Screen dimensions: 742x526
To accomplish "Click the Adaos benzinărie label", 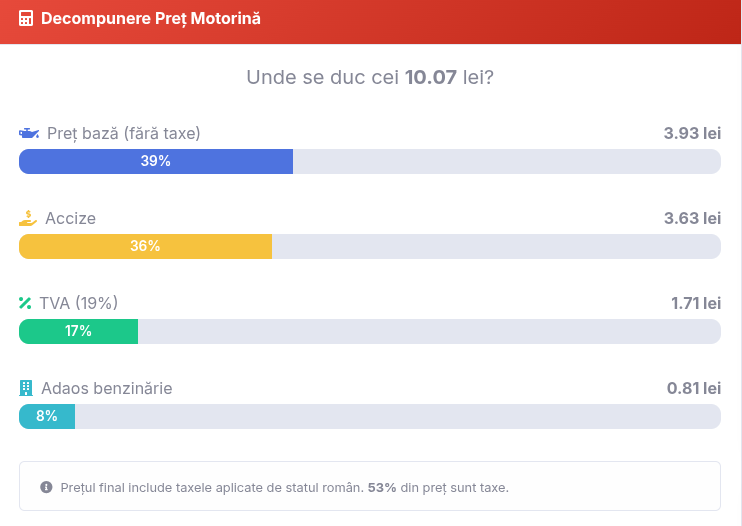I will [107, 388].
